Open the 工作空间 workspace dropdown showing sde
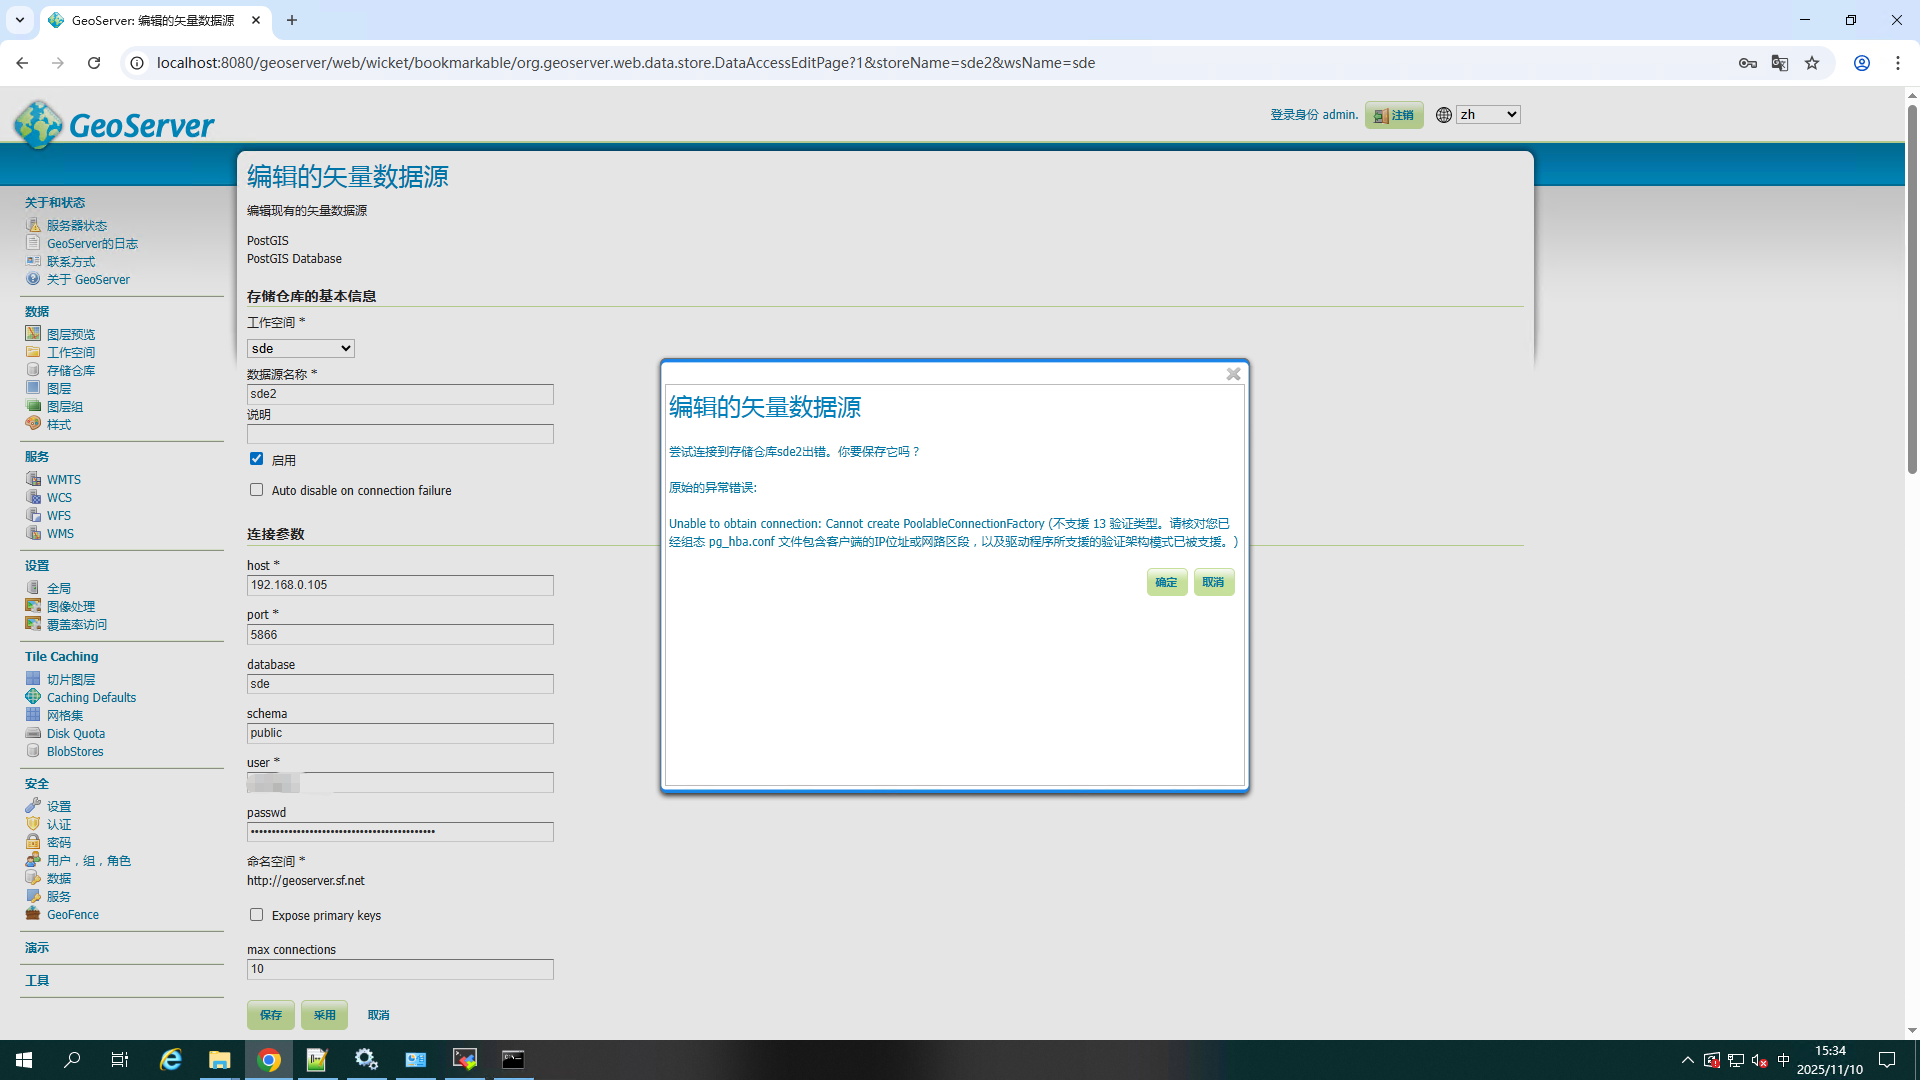This screenshot has height=1080, width=1920. (300, 348)
